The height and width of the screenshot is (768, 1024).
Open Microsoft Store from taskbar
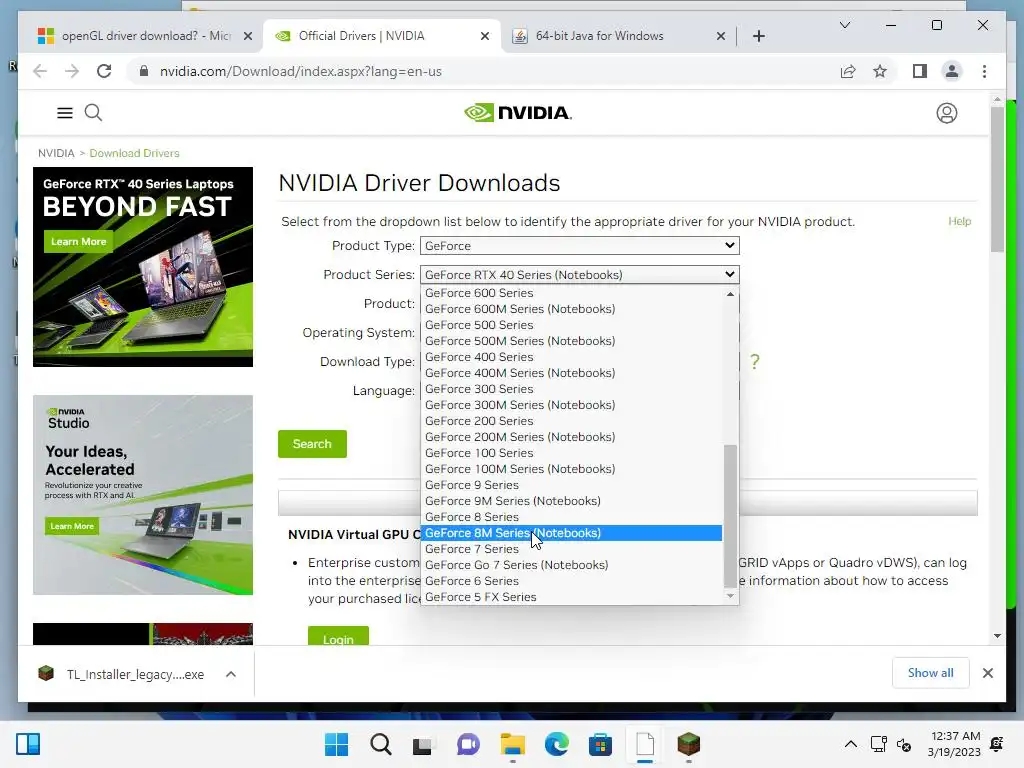pos(600,744)
